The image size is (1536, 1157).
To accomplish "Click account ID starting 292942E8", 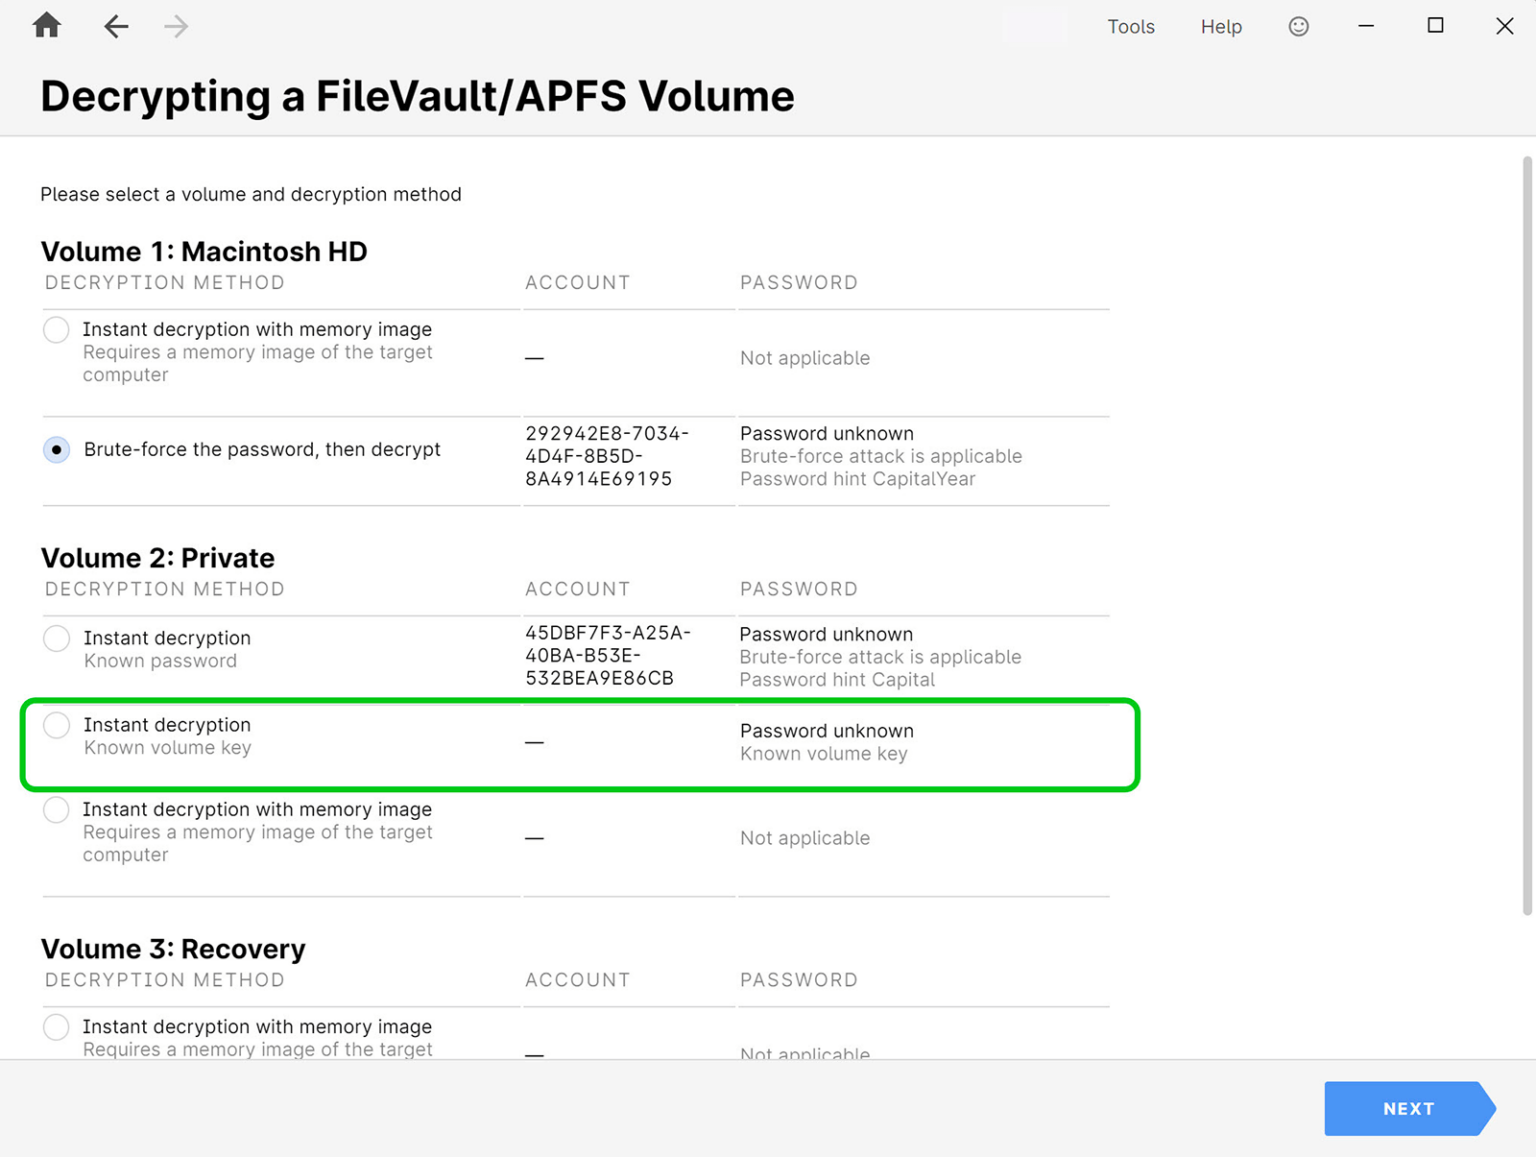I will tap(607, 455).
